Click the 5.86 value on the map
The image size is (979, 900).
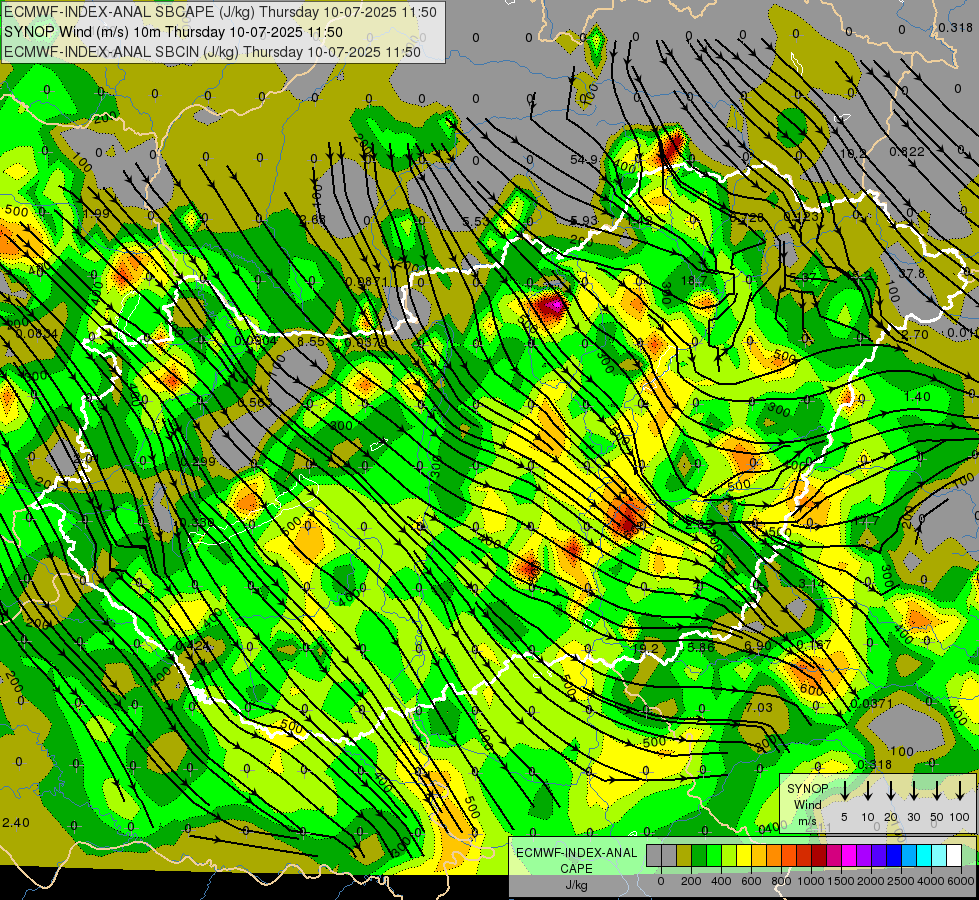tap(701, 648)
